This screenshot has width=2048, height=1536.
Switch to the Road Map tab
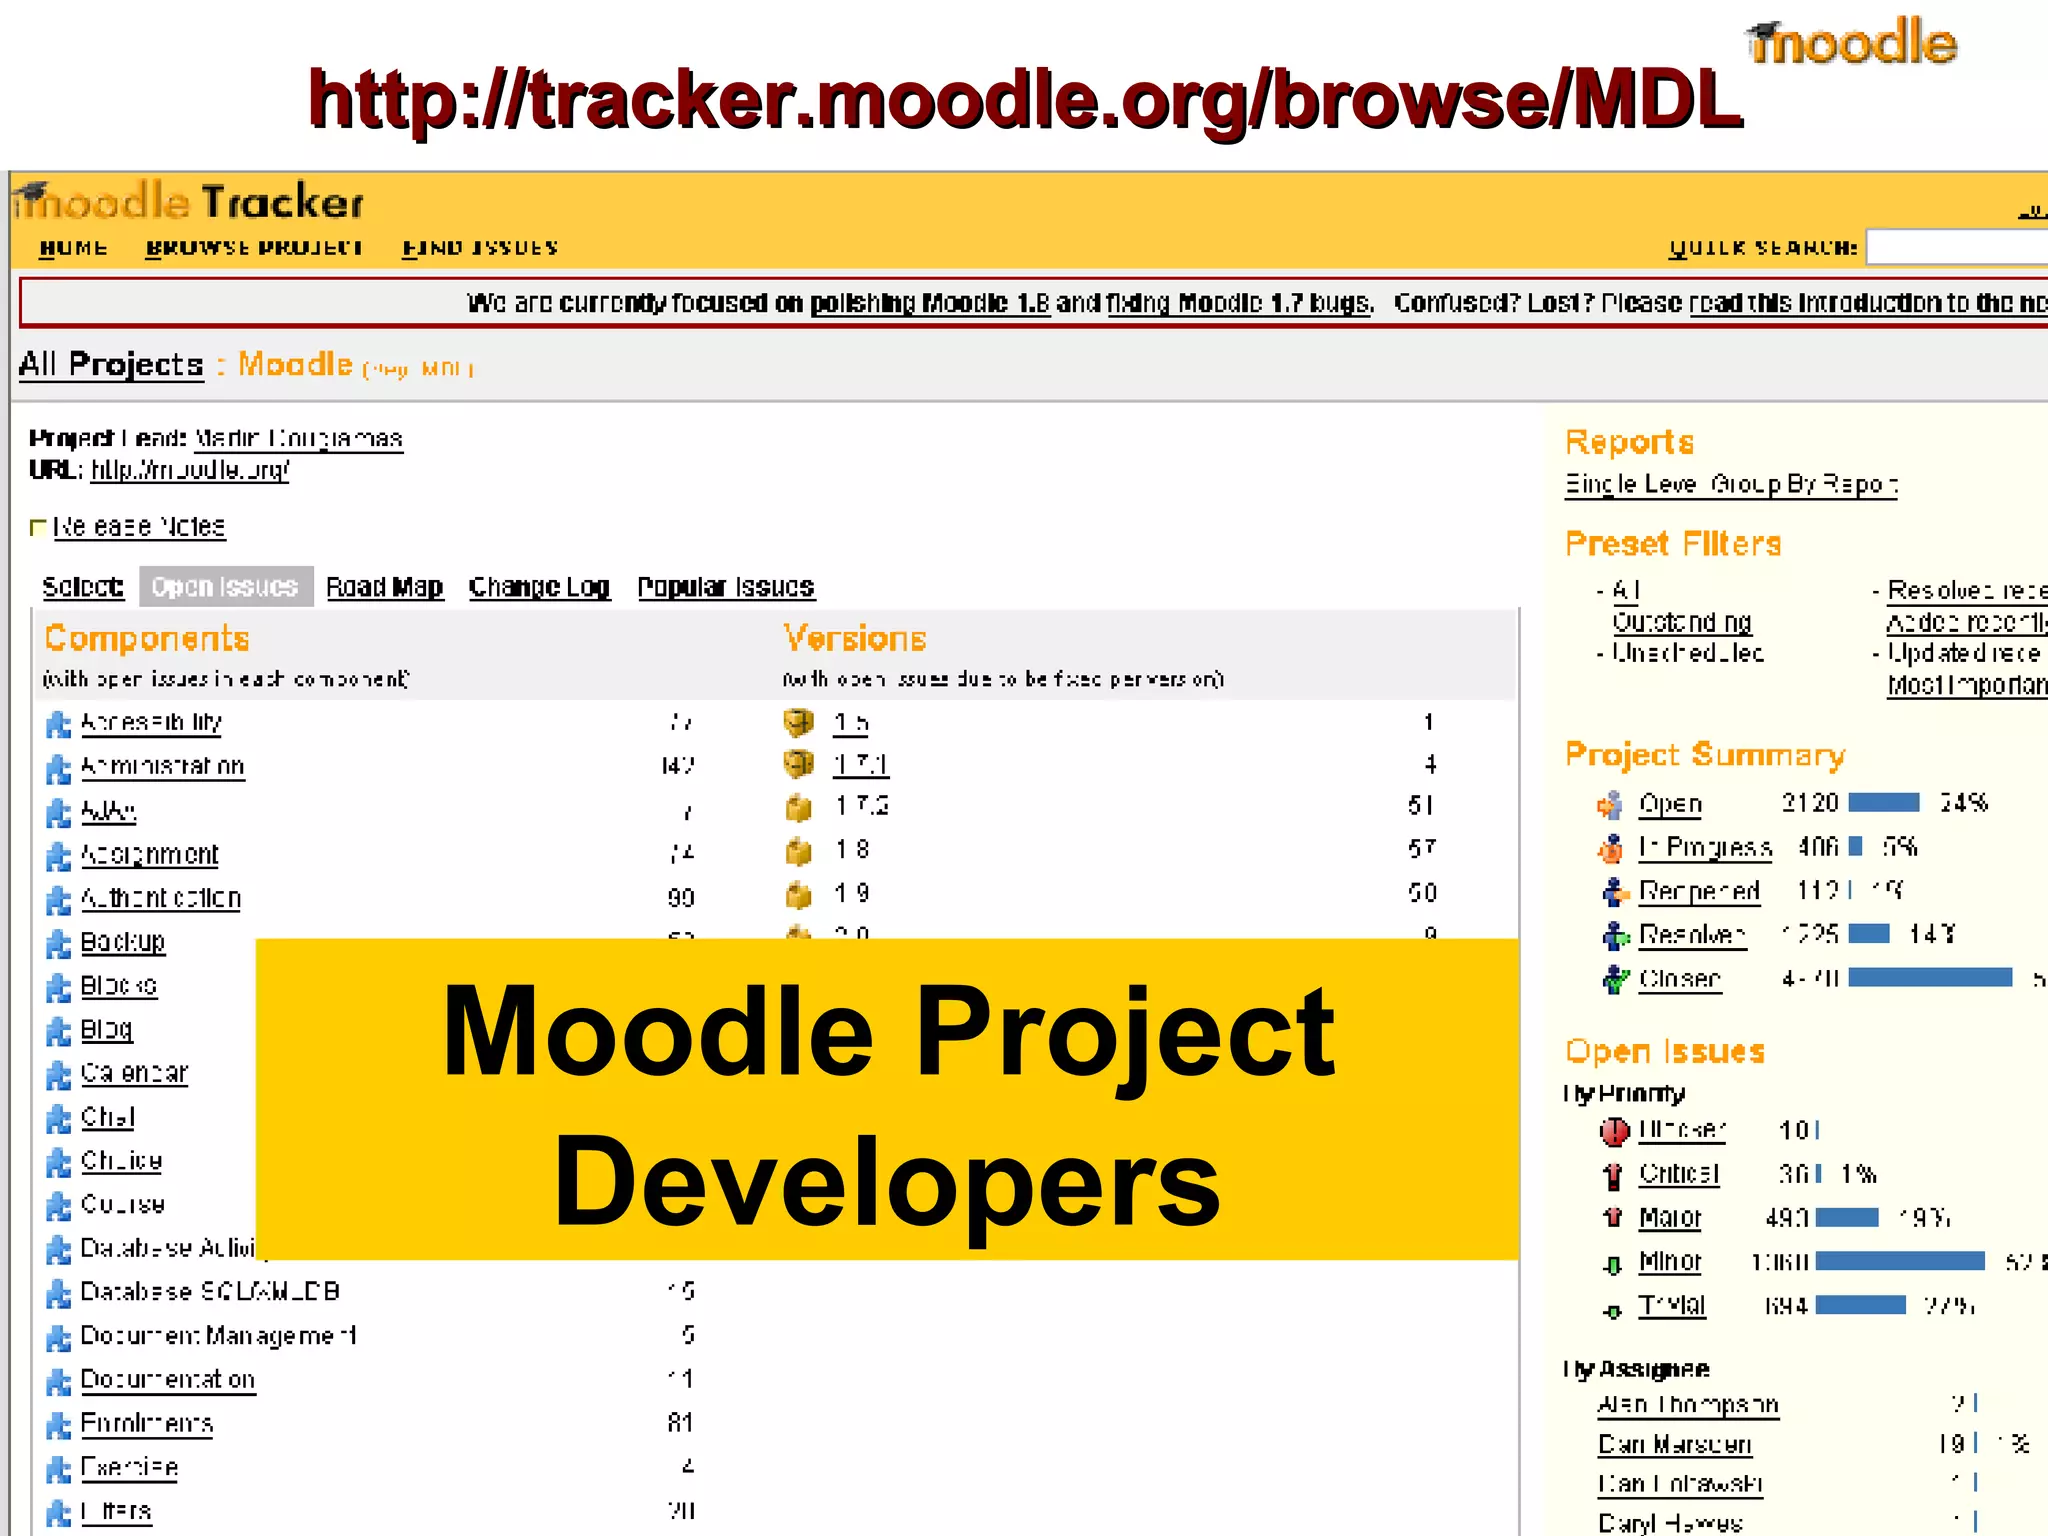385,587
